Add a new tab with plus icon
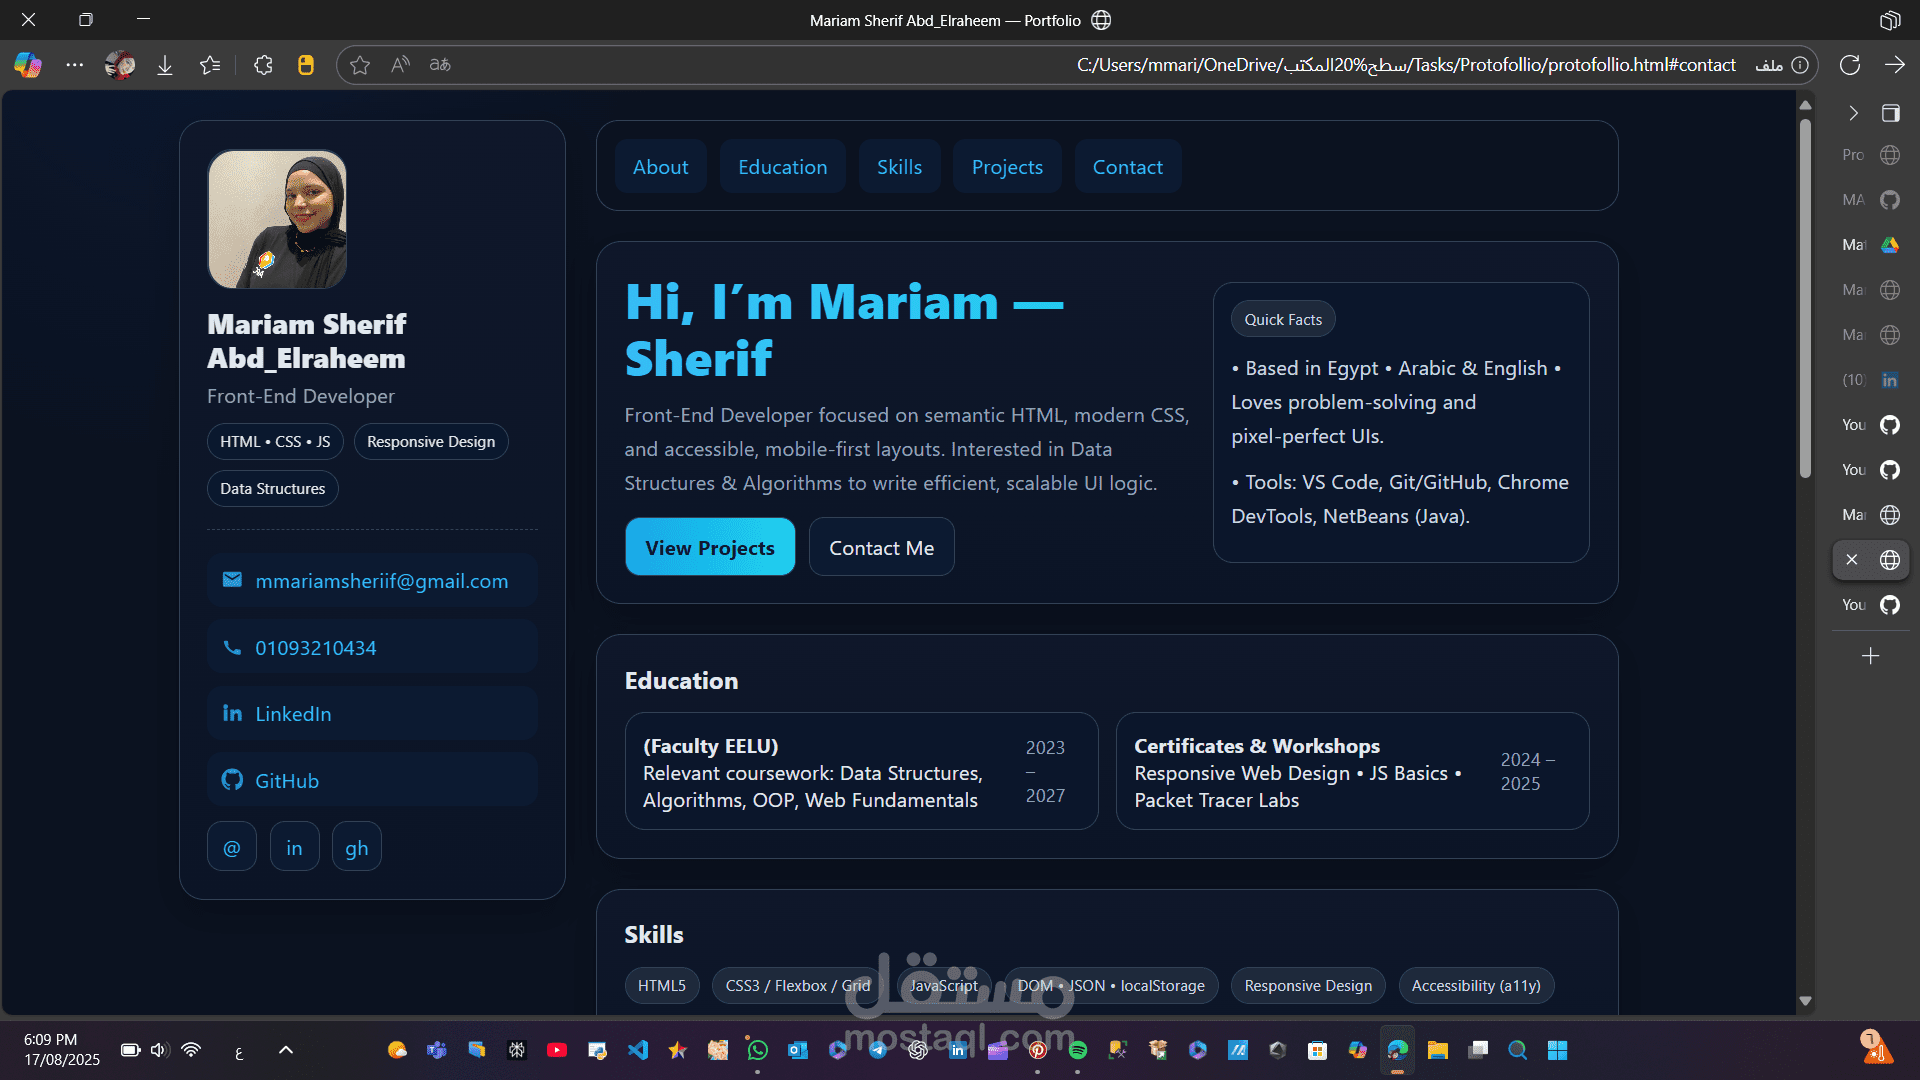Screen dimensions: 1920x1080 click(x=1870, y=656)
